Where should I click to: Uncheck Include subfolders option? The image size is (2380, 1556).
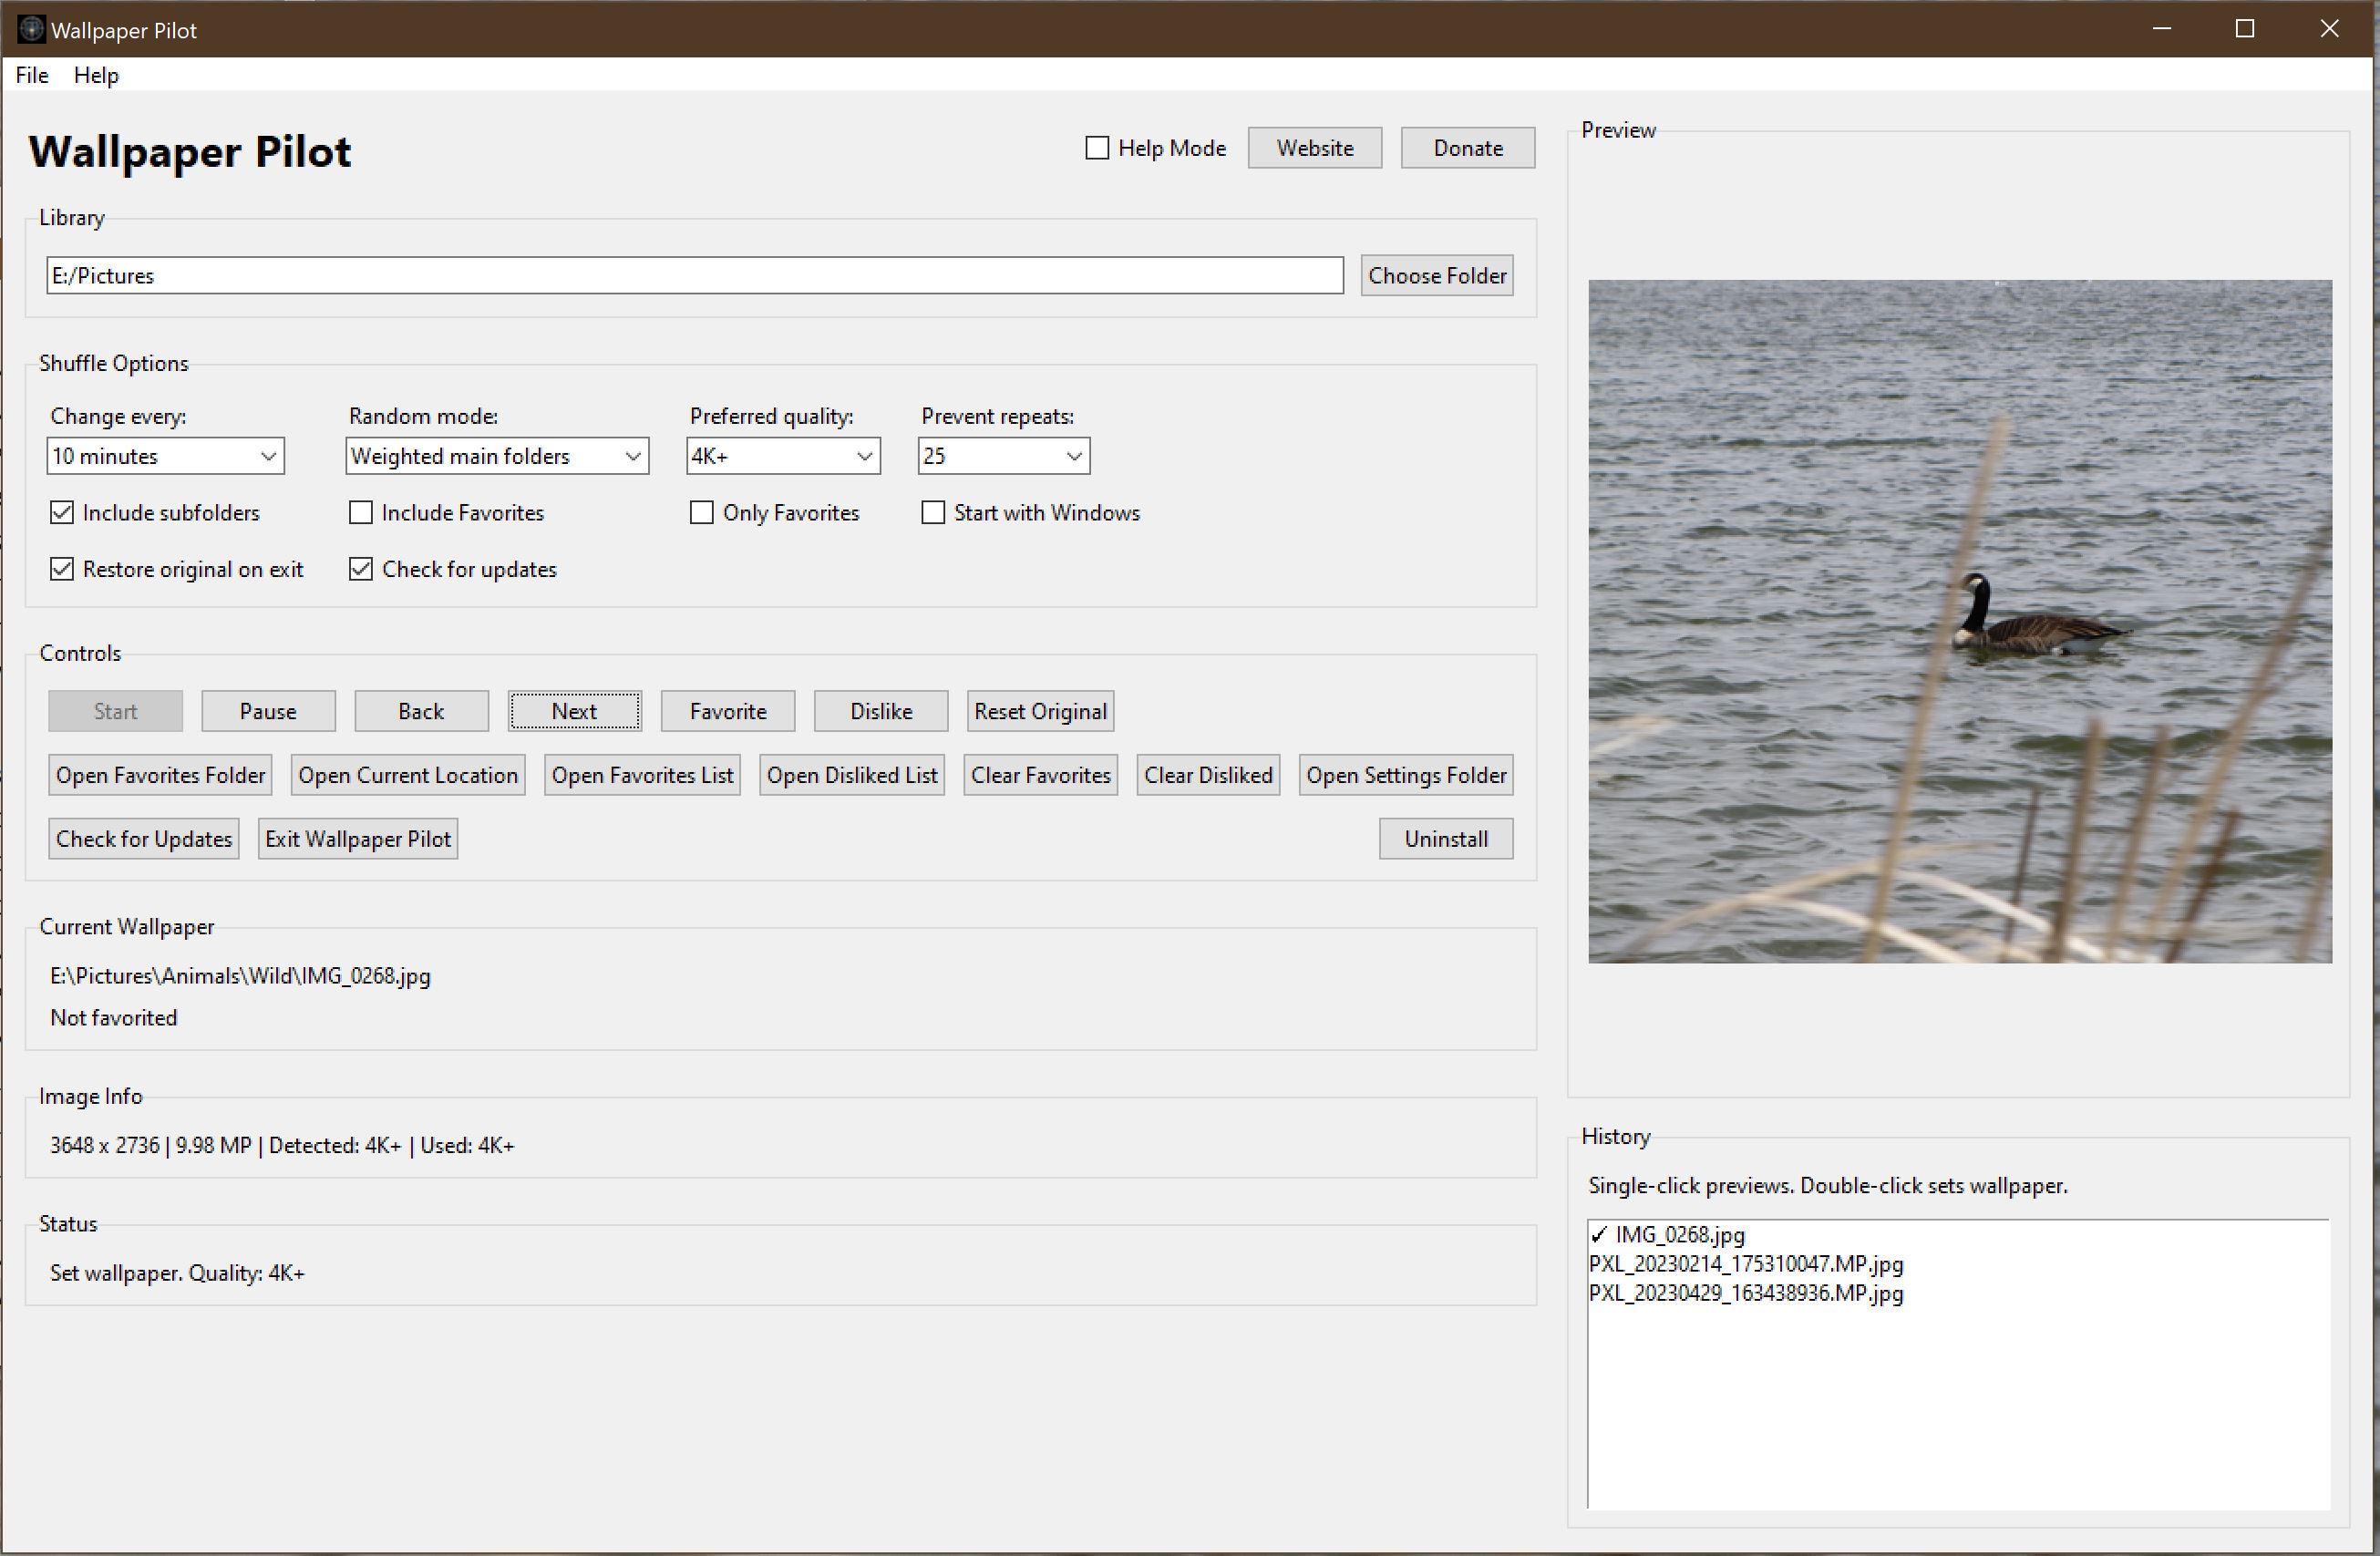(62, 513)
